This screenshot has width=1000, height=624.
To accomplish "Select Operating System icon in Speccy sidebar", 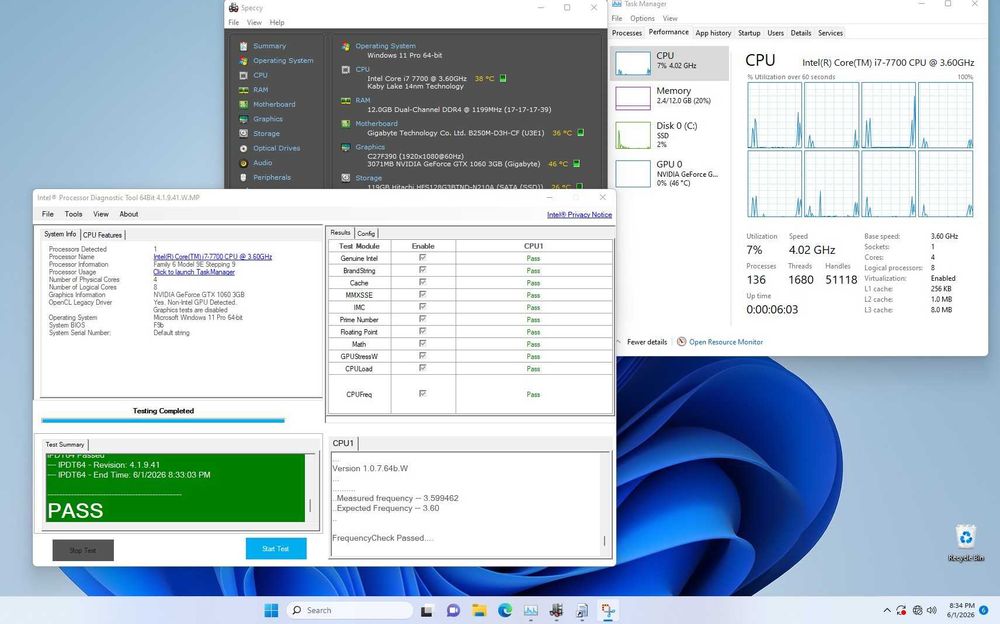I will click(x=243, y=61).
